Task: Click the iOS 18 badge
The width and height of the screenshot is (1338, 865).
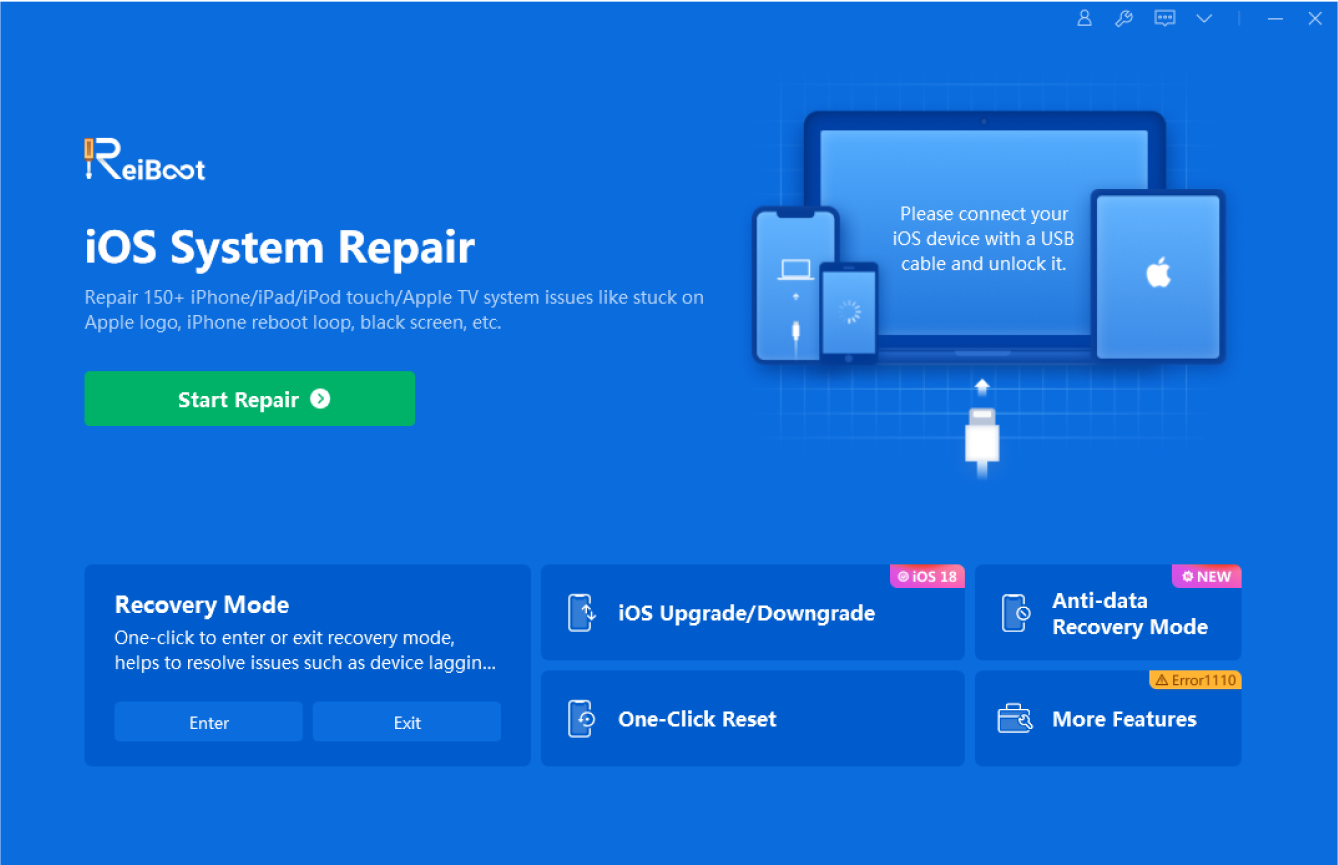Action: click(927, 576)
